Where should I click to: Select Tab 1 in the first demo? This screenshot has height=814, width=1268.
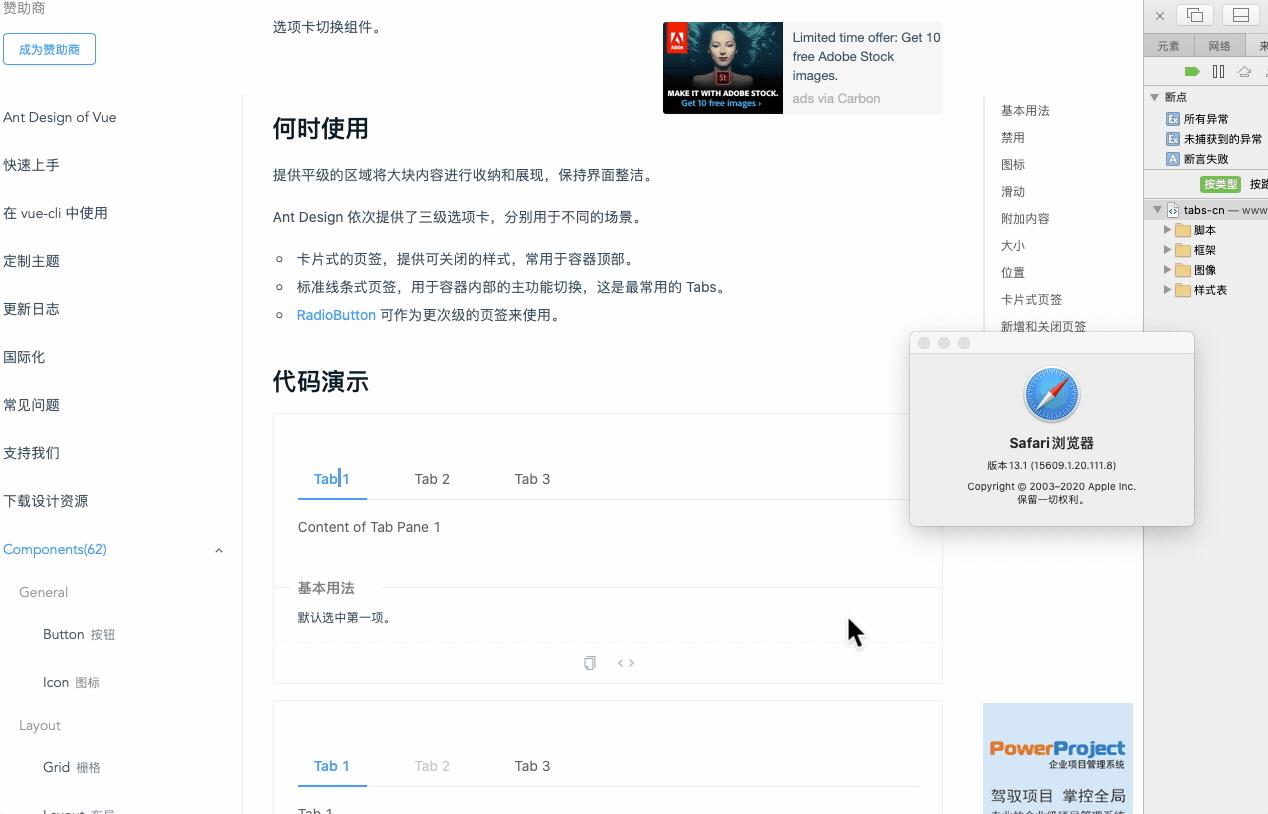pos(332,479)
